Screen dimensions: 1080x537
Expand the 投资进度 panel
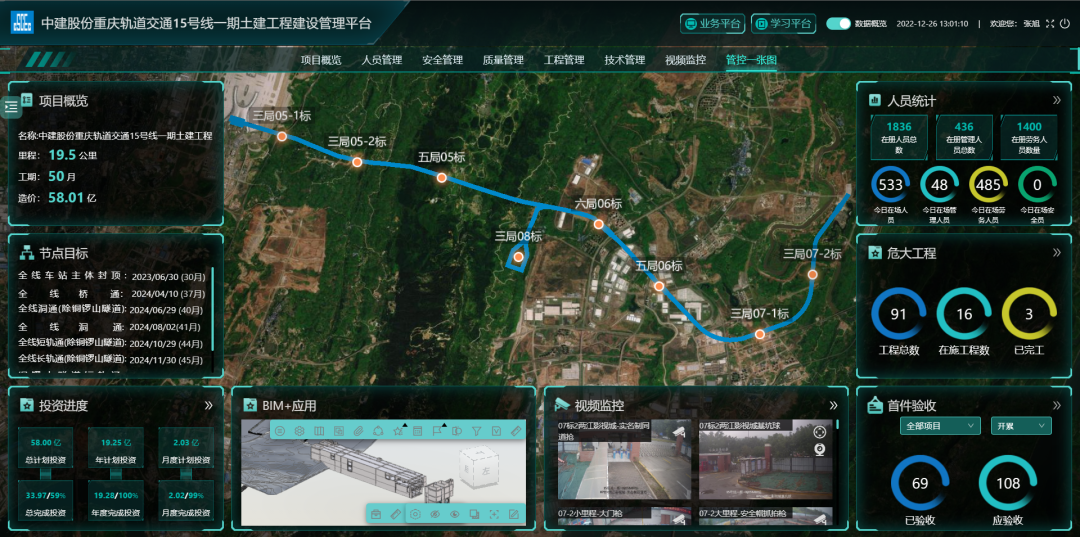pyautogui.click(x=209, y=406)
